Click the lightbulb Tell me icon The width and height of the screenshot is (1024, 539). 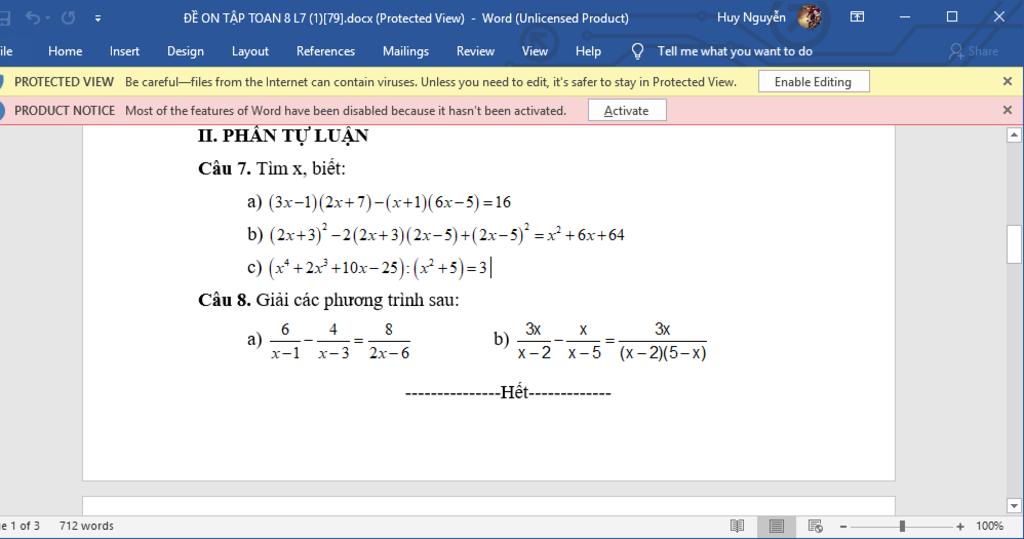click(x=637, y=51)
